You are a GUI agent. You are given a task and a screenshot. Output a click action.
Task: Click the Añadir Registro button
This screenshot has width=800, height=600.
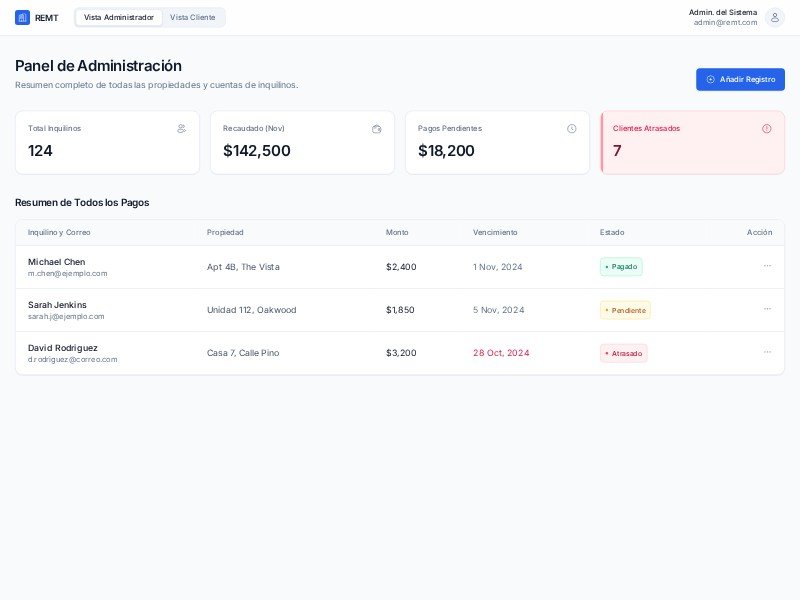coord(740,79)
